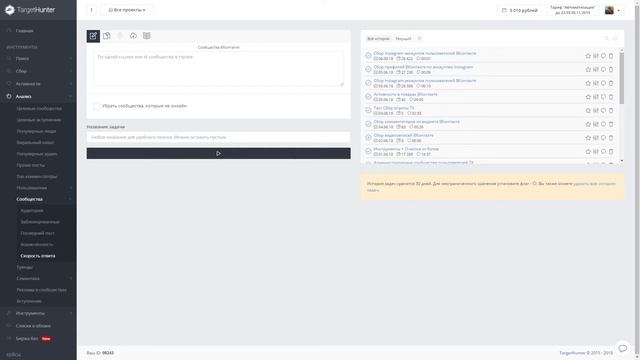
Task: Select the manual input edit icon
Action: [x=93, y=36]
